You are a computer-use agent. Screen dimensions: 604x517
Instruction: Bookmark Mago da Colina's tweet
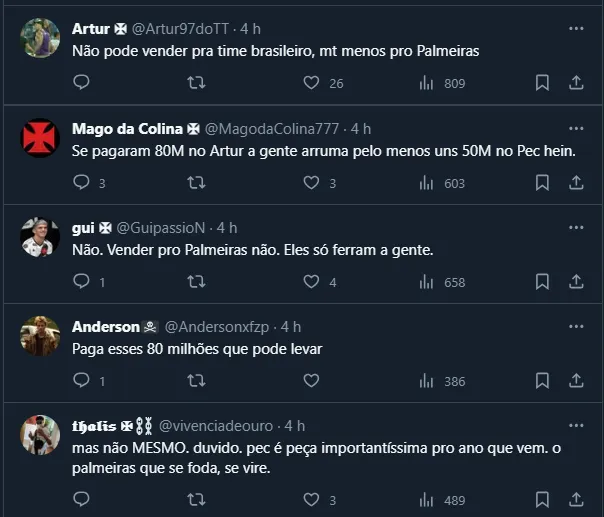pyautogui.click(x=541, y=183)
